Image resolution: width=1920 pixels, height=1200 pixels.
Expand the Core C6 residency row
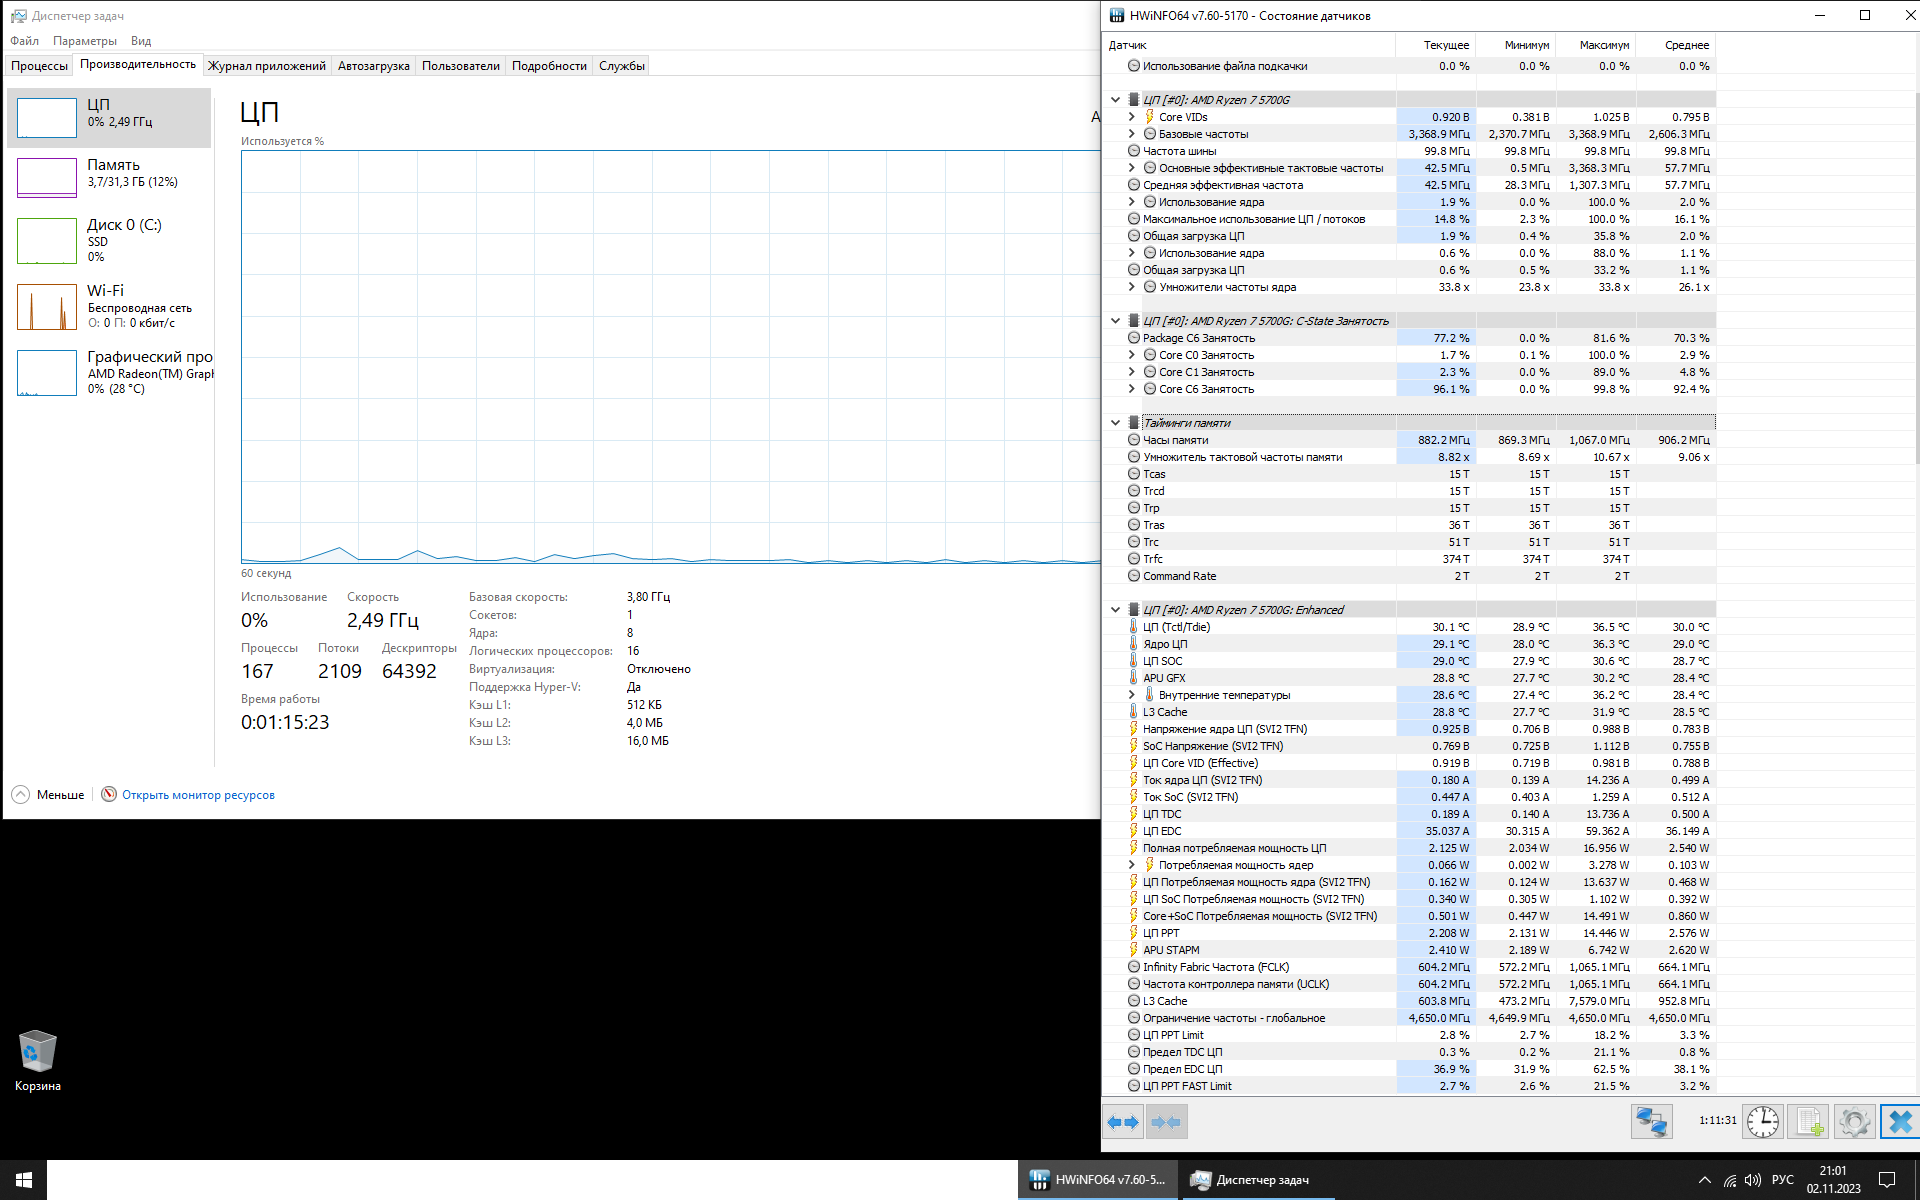(x=1132, y=389)
